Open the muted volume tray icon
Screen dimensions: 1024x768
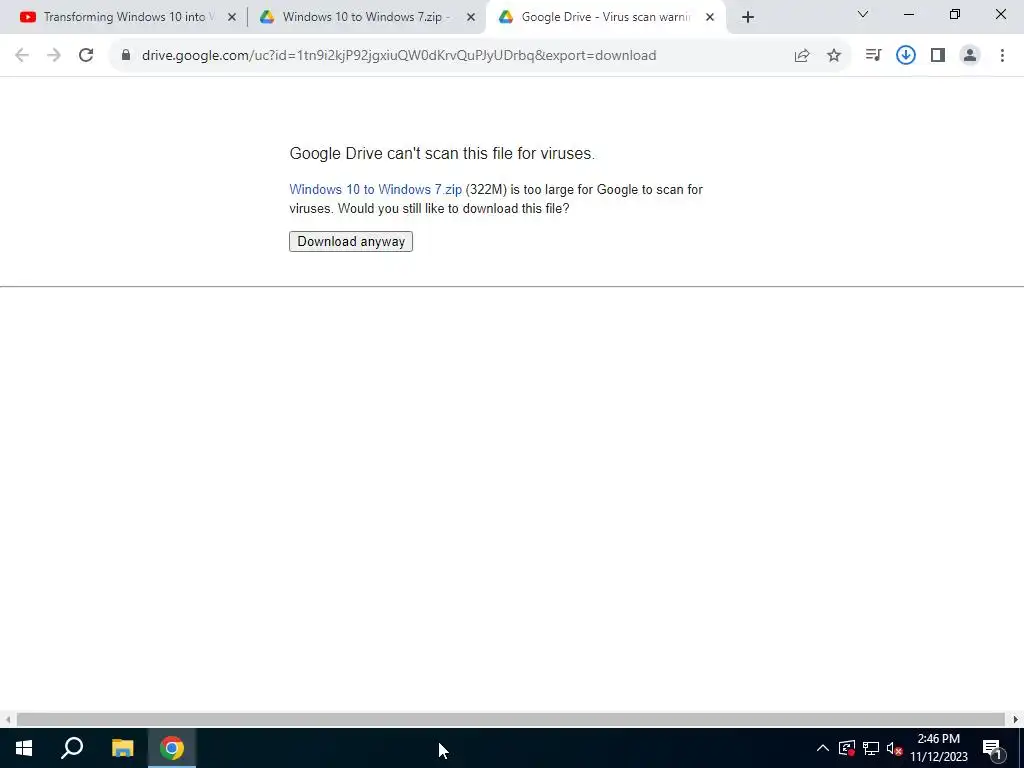[894, 748]
